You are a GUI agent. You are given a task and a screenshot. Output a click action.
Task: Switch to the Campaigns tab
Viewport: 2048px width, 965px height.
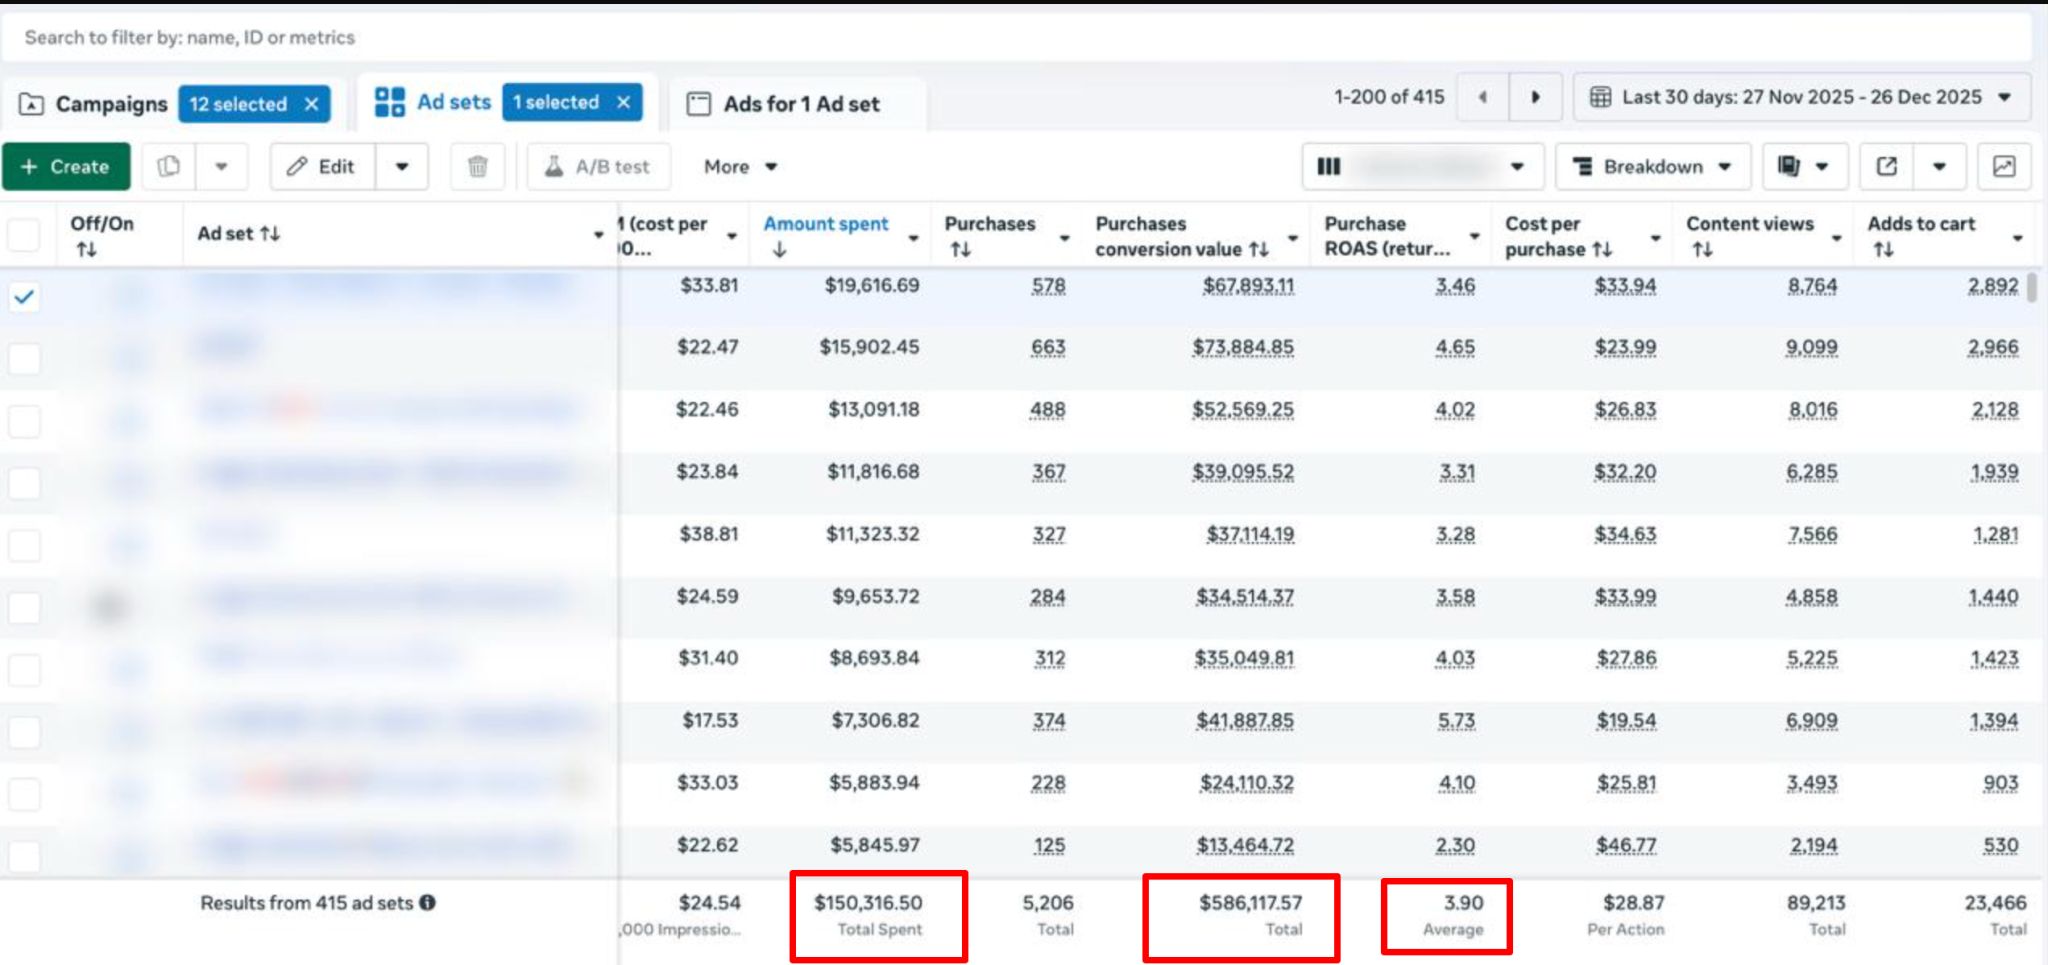tap(110, 103)
